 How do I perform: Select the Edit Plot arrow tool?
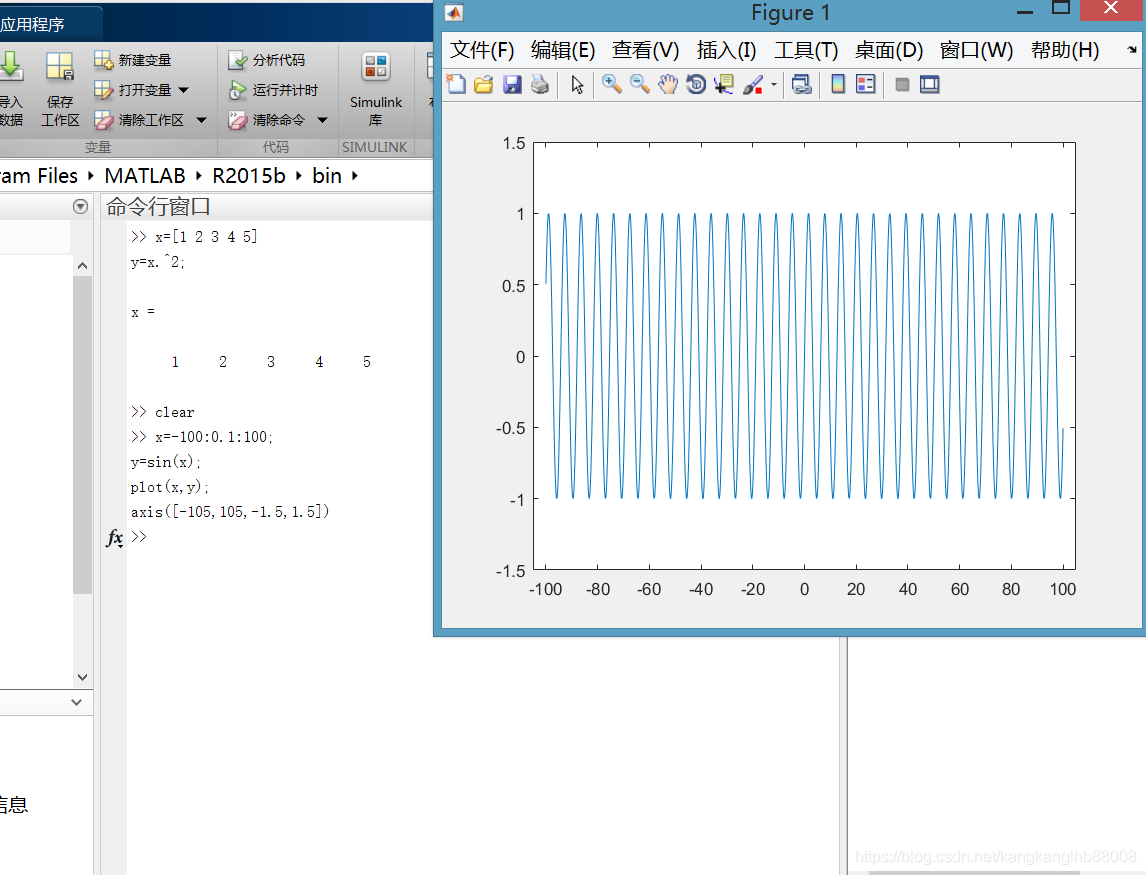click(x=577, y=85)
